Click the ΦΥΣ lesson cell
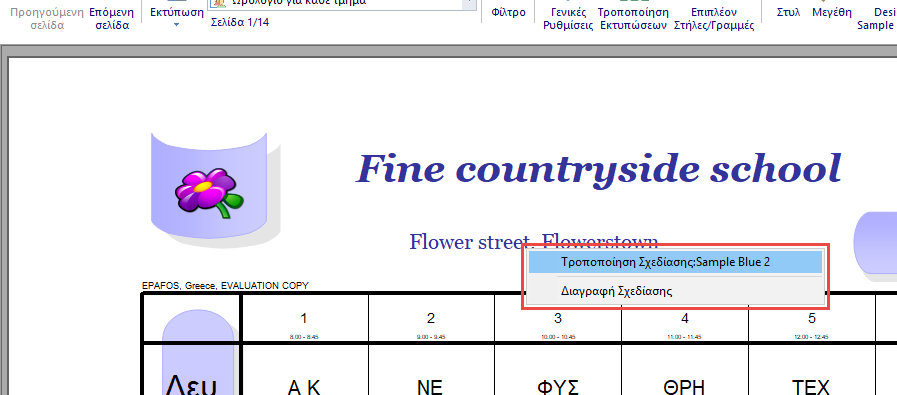This screenshot has height=395, width=897. click(558, 370)
